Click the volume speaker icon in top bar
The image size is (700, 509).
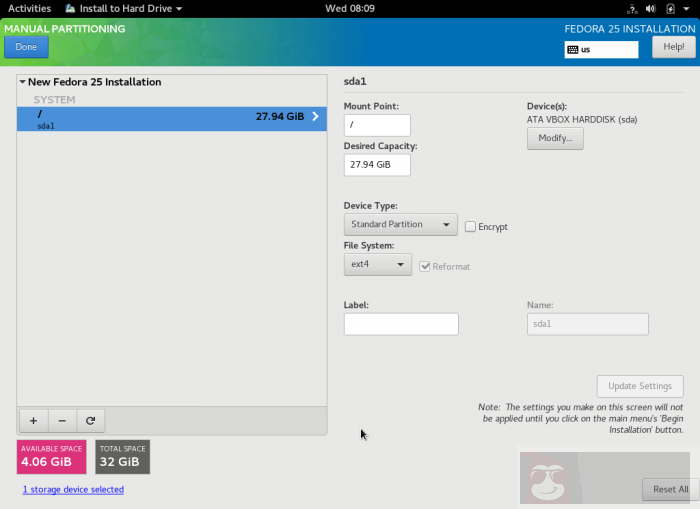pos(651,8)
